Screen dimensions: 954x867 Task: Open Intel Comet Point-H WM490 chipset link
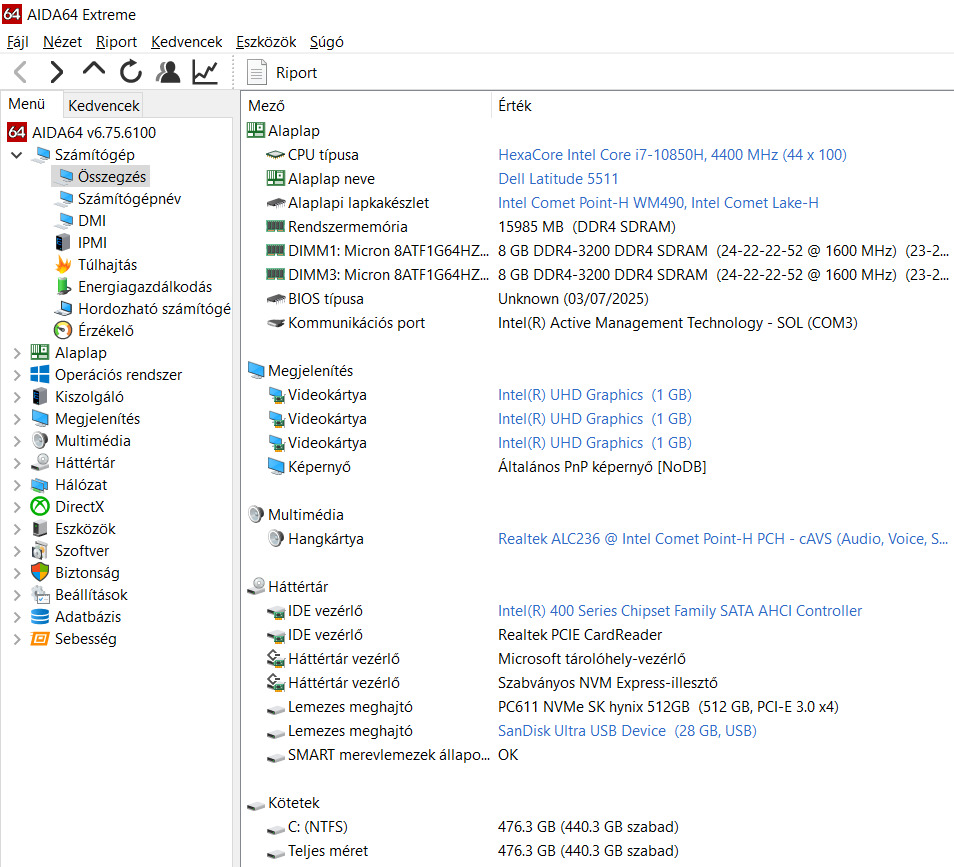[x=658, y=203]
